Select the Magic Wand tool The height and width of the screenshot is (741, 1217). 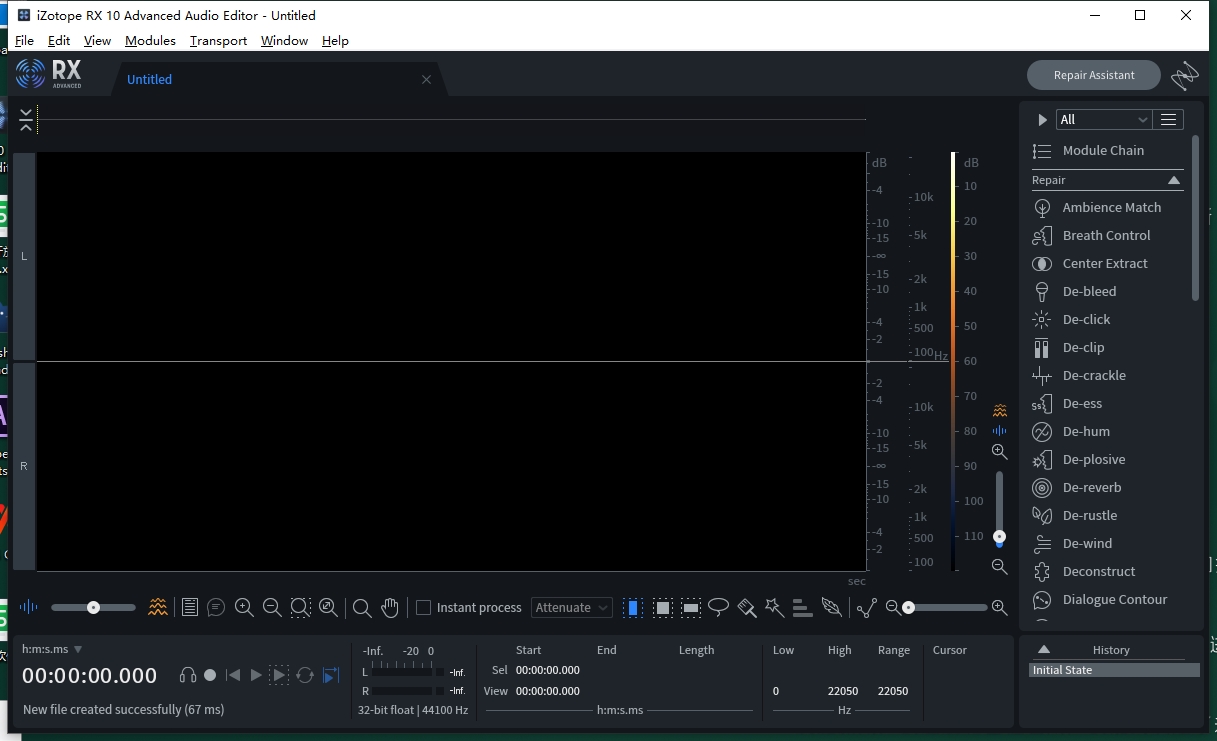click(773, 607)
